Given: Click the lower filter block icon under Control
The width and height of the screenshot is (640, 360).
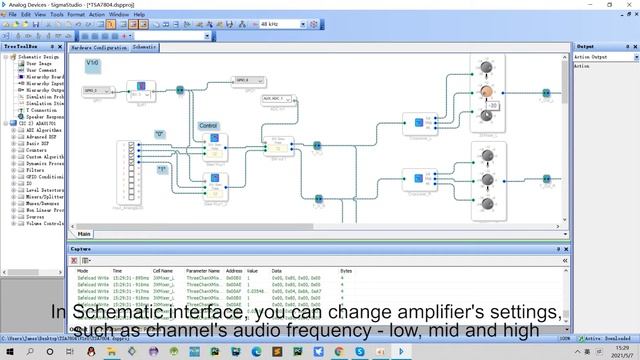Looking at the screenshot, I should tap(215, 178).
